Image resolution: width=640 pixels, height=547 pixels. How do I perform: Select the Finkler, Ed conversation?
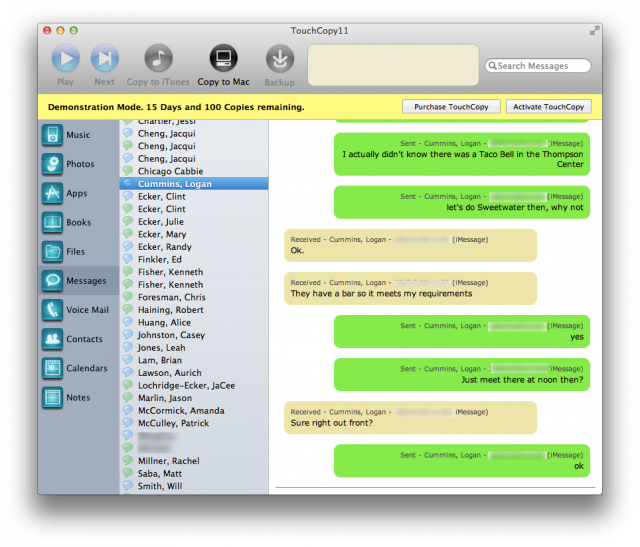pos(194,260)
